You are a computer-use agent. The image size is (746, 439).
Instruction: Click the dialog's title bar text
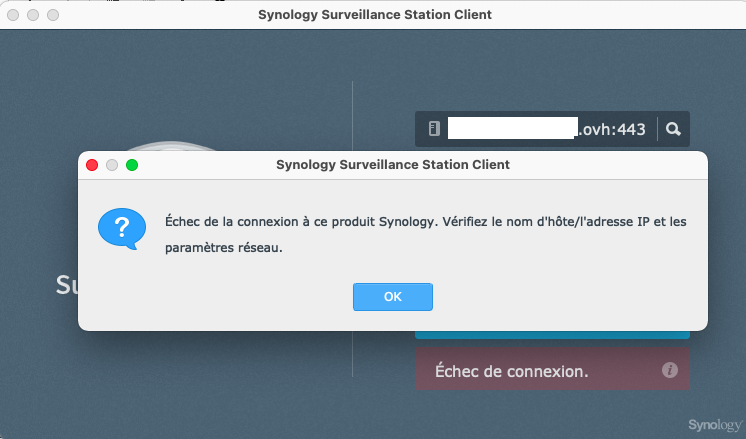coord(392,165)
